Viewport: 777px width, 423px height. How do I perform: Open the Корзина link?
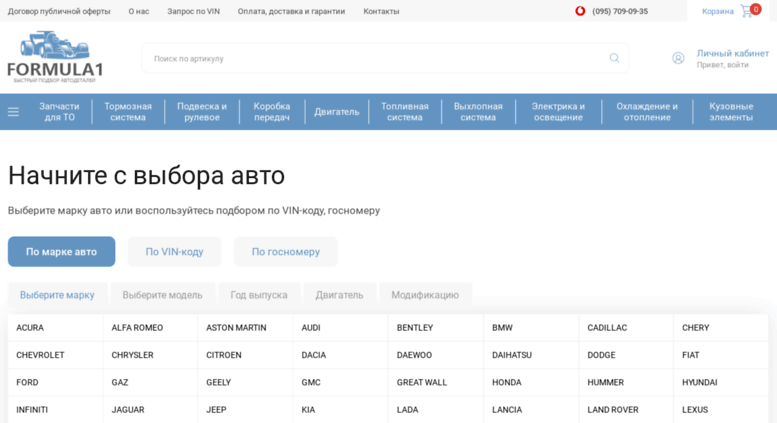[718, 11]
